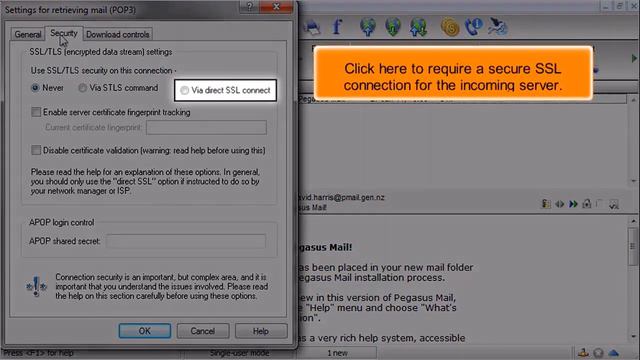Click the winged Pegasus horse toolbar icon
Screen dimensions: 640x360
pyautogui.click(x=498, y=27)
